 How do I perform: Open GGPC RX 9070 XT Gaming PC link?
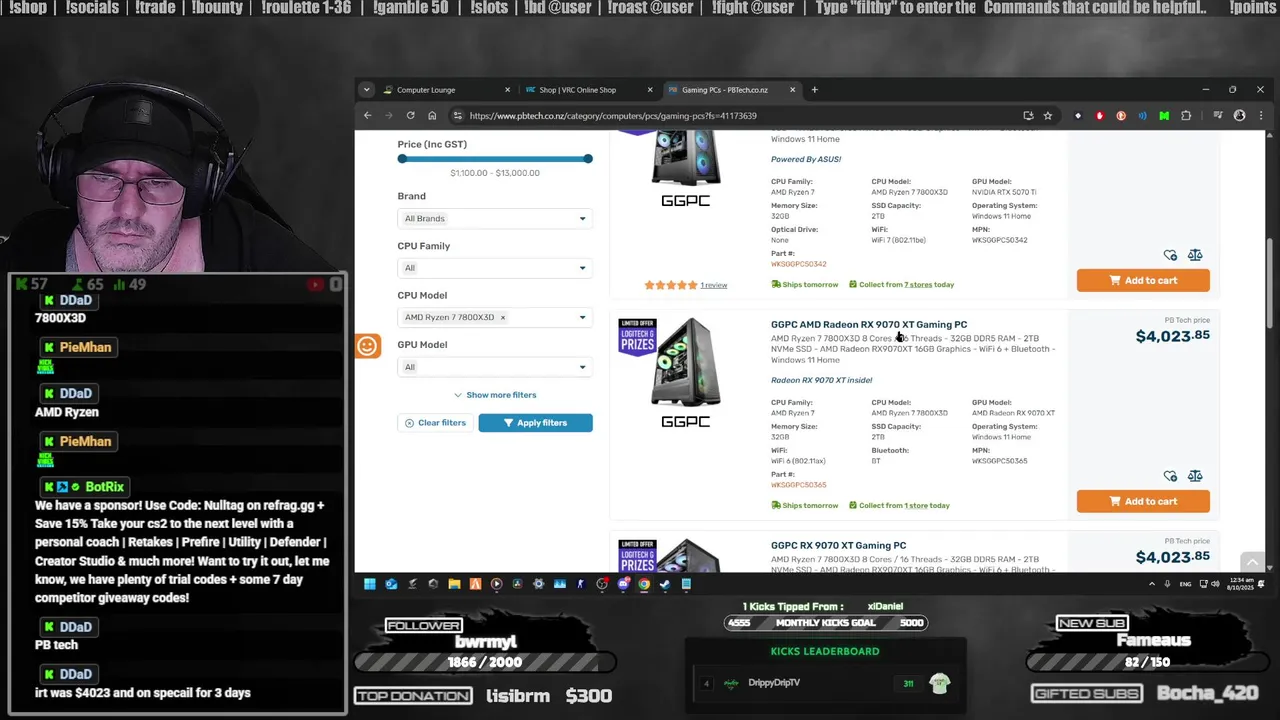[838, 545]
